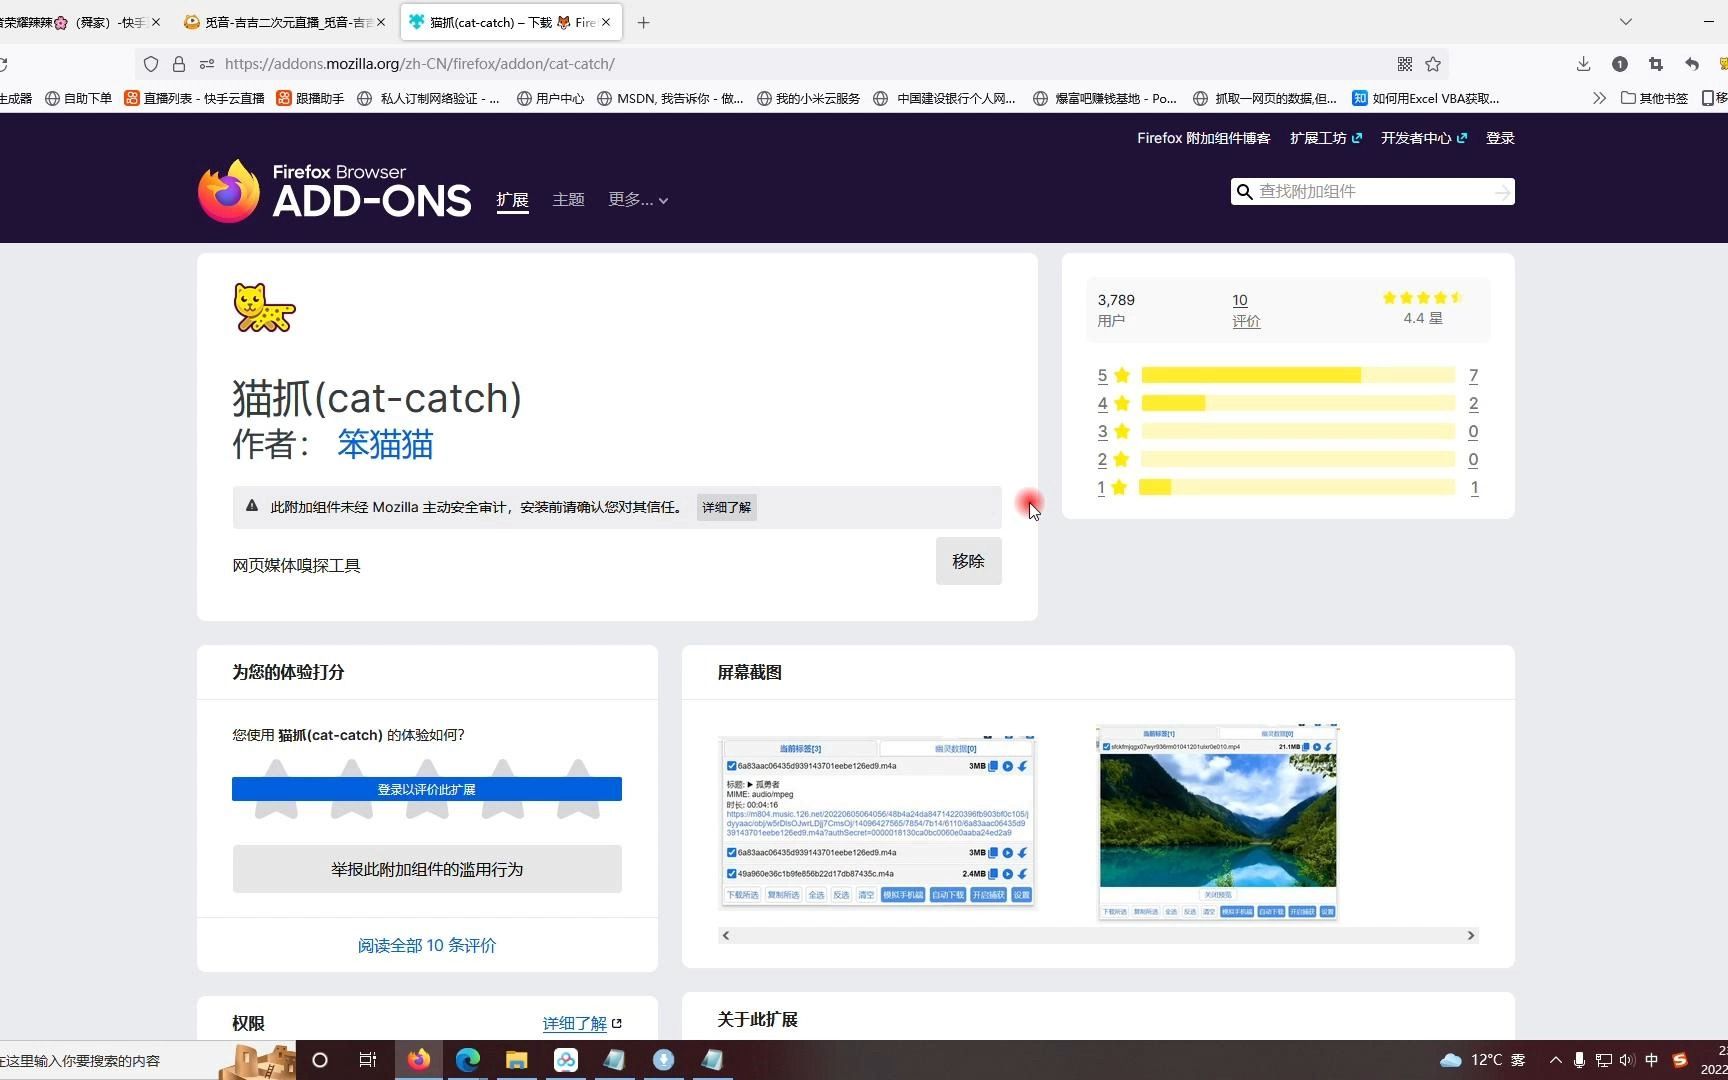1728x1080 pixels.
Task: Open the 跟播助手 bookmark
Action: (x=311, y=98)
